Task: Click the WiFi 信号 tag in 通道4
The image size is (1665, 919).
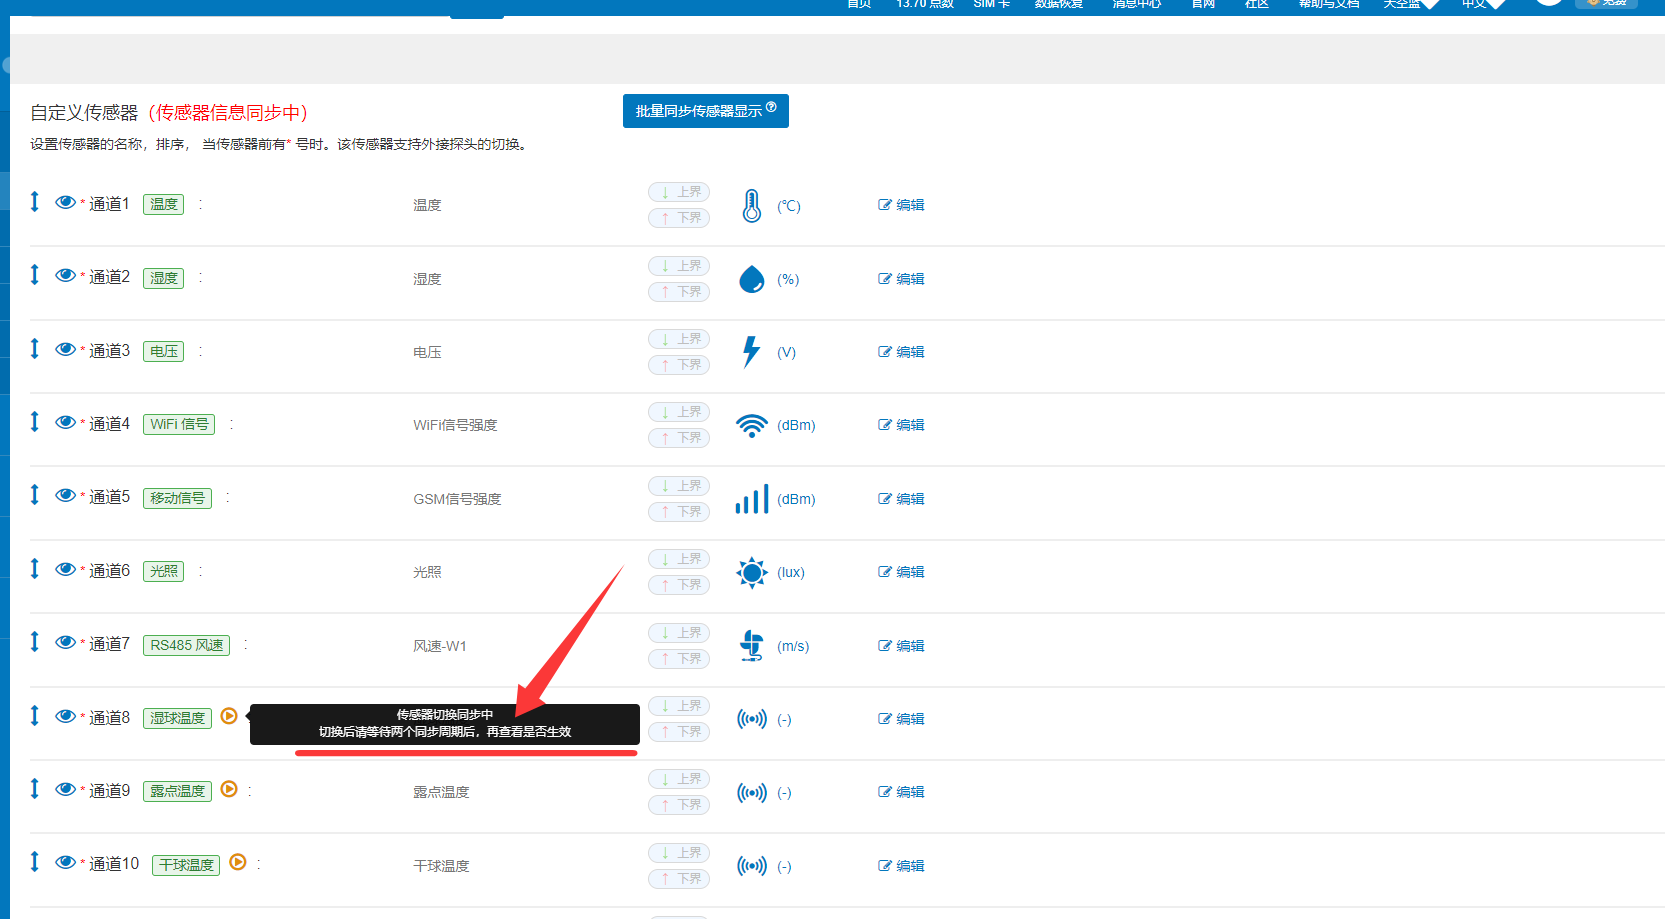Action: click(179, 425)
